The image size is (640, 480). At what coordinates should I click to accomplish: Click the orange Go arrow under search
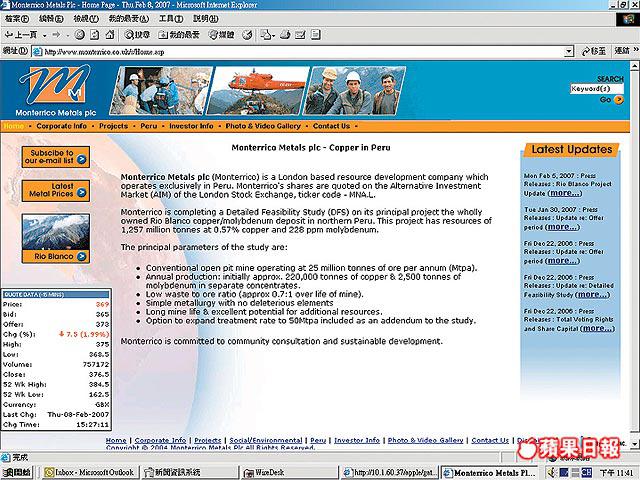click(619, 100)
